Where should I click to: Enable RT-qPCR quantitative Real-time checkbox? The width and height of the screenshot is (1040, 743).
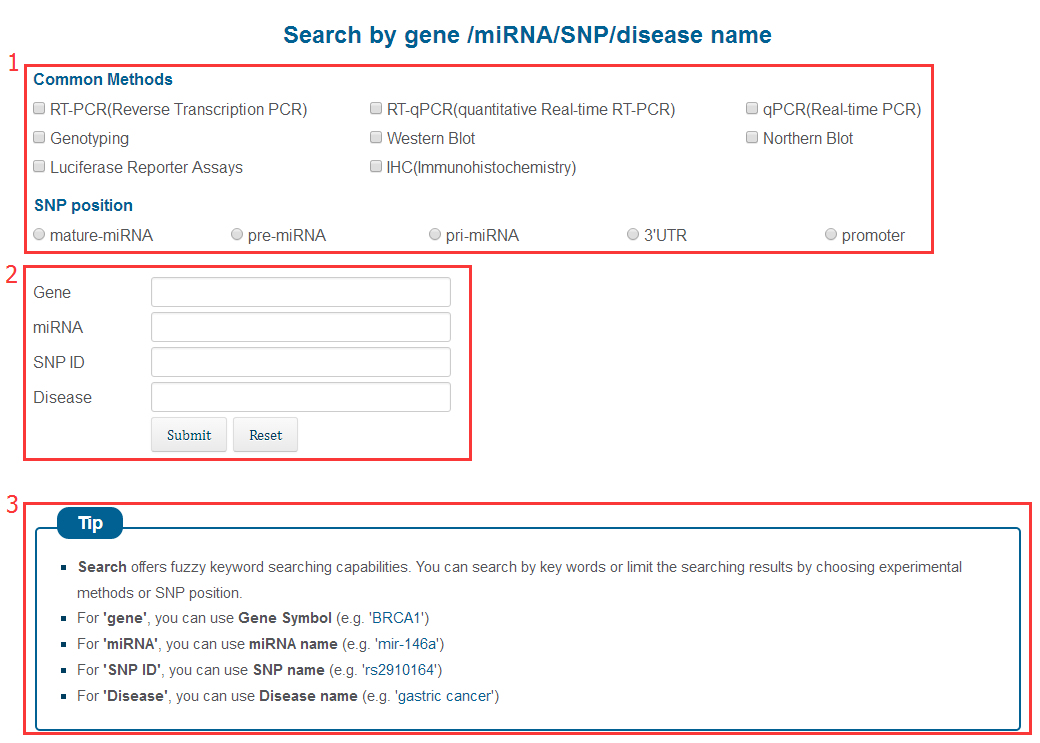377,109
